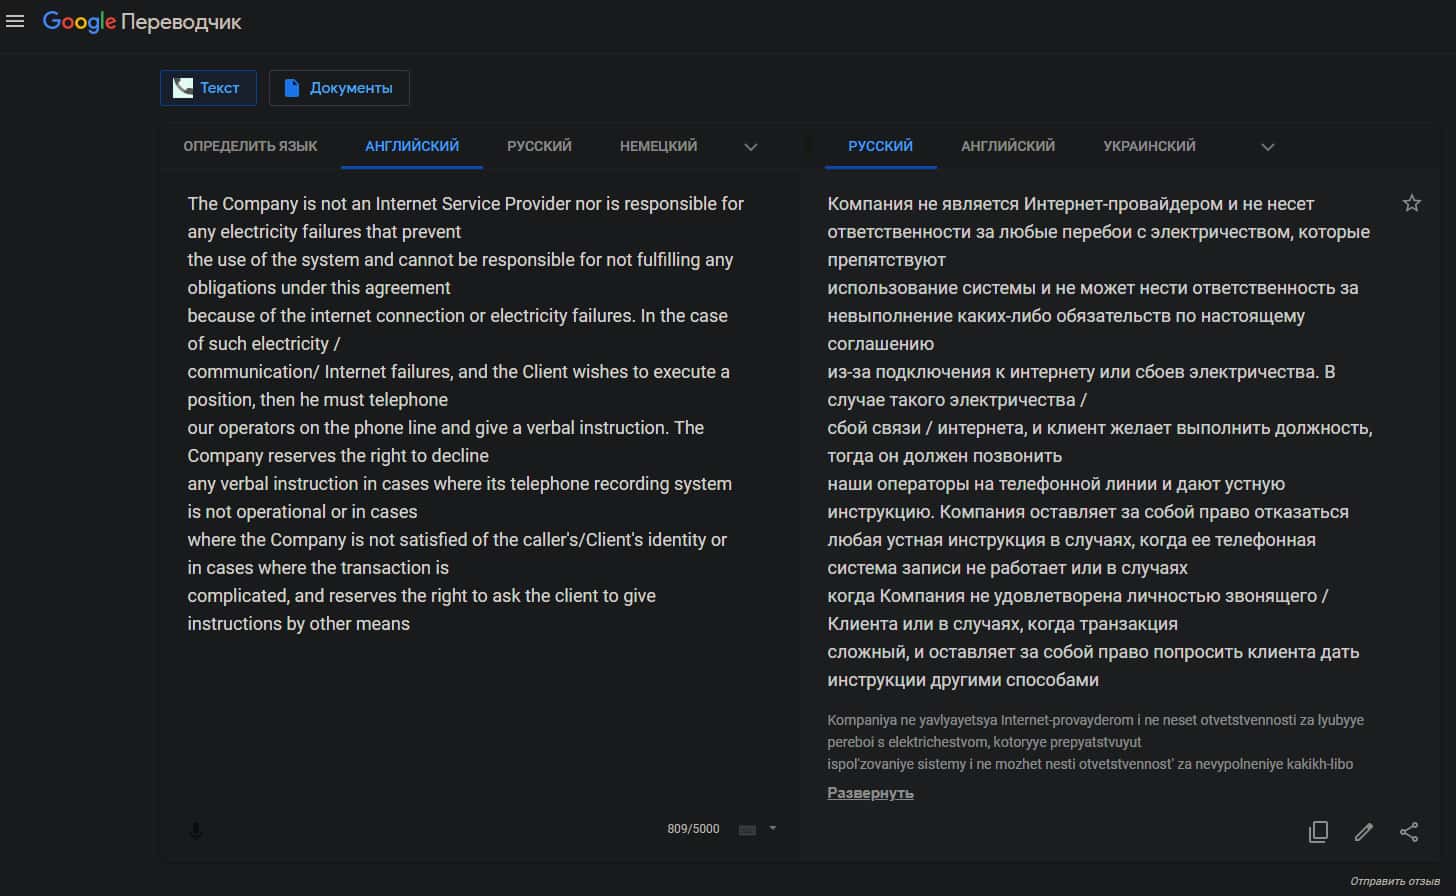Switch to Документы translation mode
Image resolution: width=1456 pixels, height=896 pixels.
339,88
